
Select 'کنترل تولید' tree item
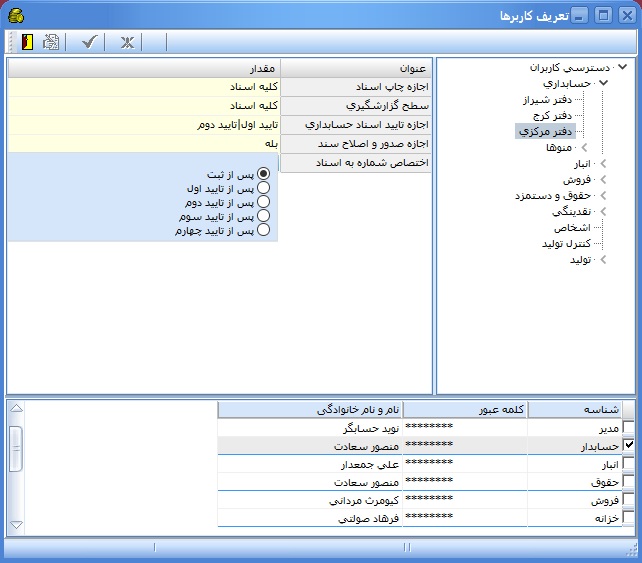coord(561,243)
